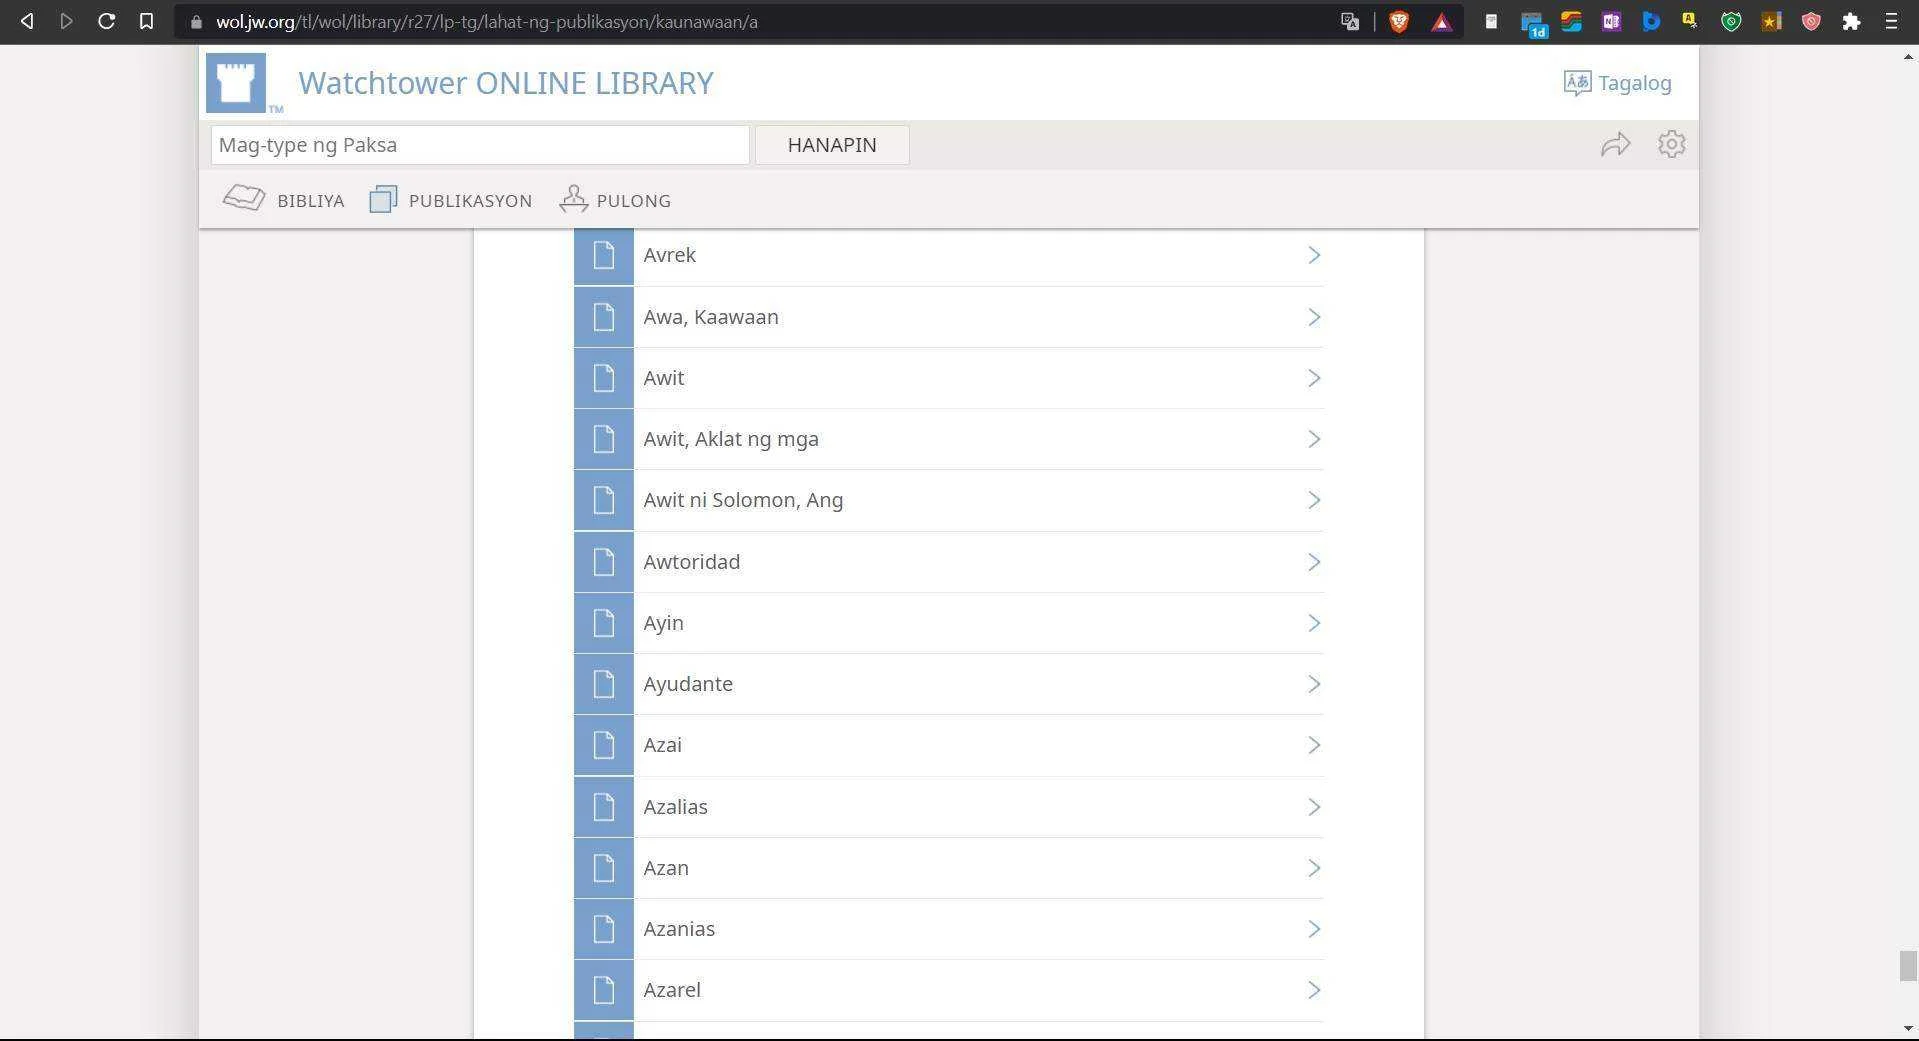
Task: Click the chevron arrow on the Azarel row
Action: coord(1314,990)
